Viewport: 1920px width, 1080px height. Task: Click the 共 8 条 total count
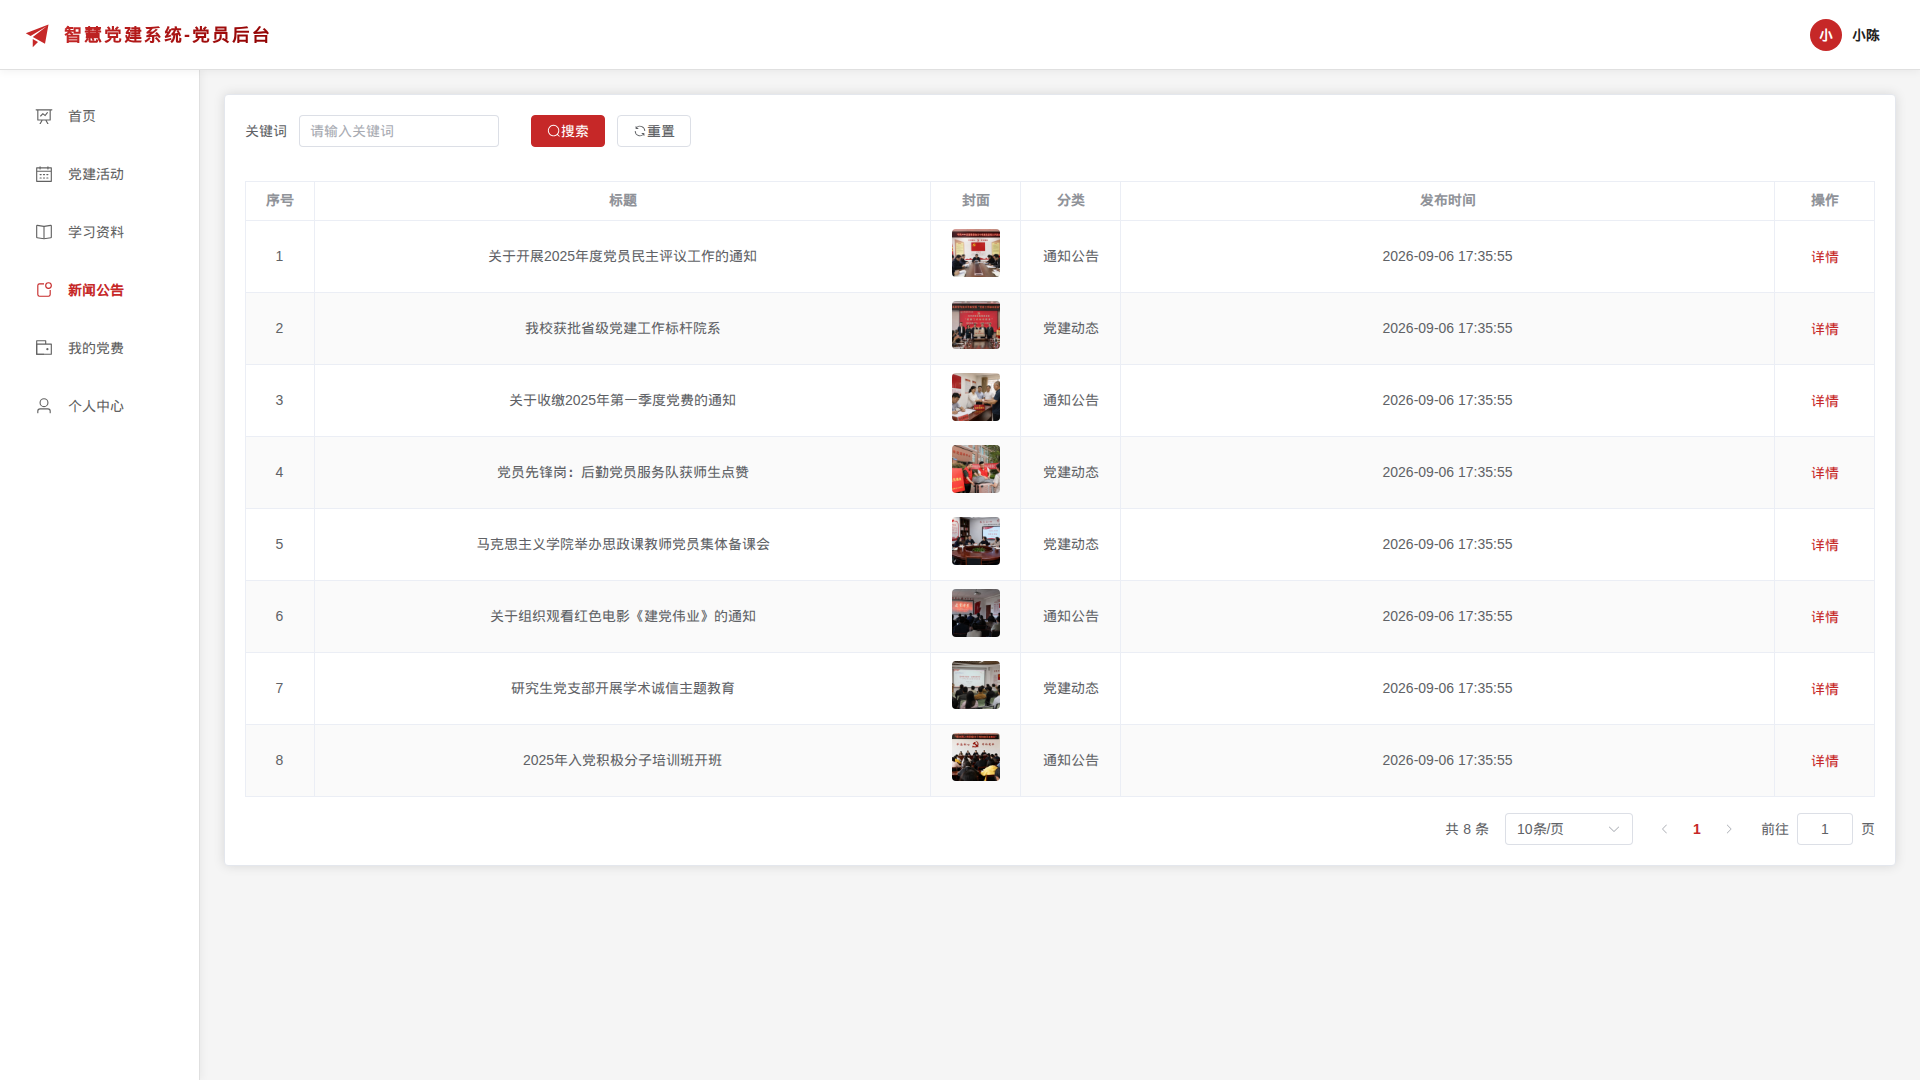[x=1467, y=829]
